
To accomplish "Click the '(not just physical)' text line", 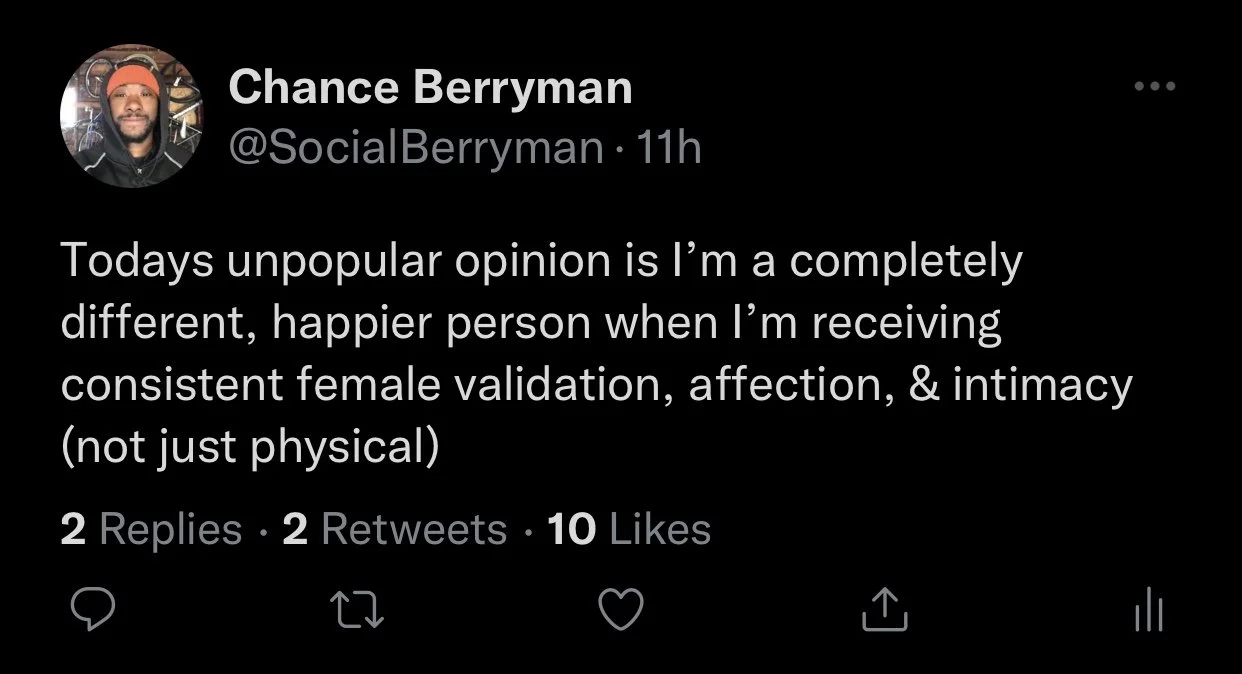I will pyautogui.click(x=250, y=447).
